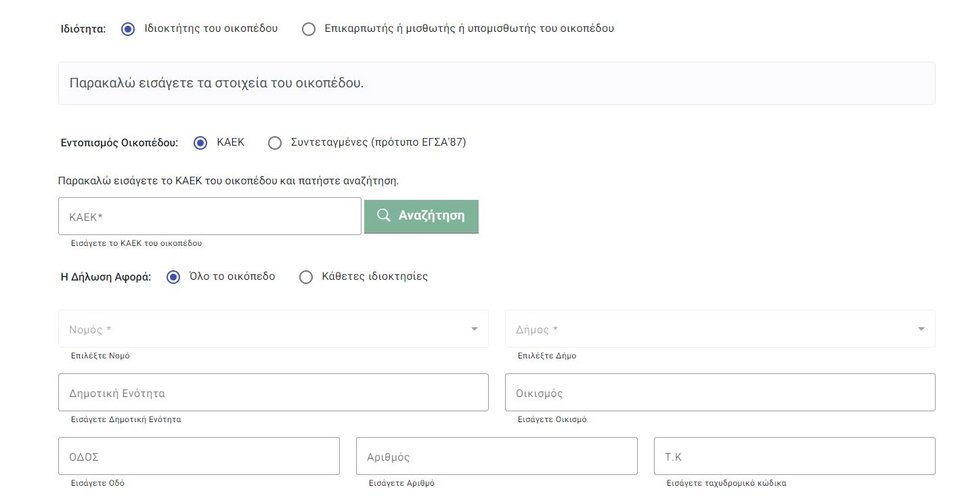Choose the Κάθετες ιδιοκτησίες radio button

(307, 277)
